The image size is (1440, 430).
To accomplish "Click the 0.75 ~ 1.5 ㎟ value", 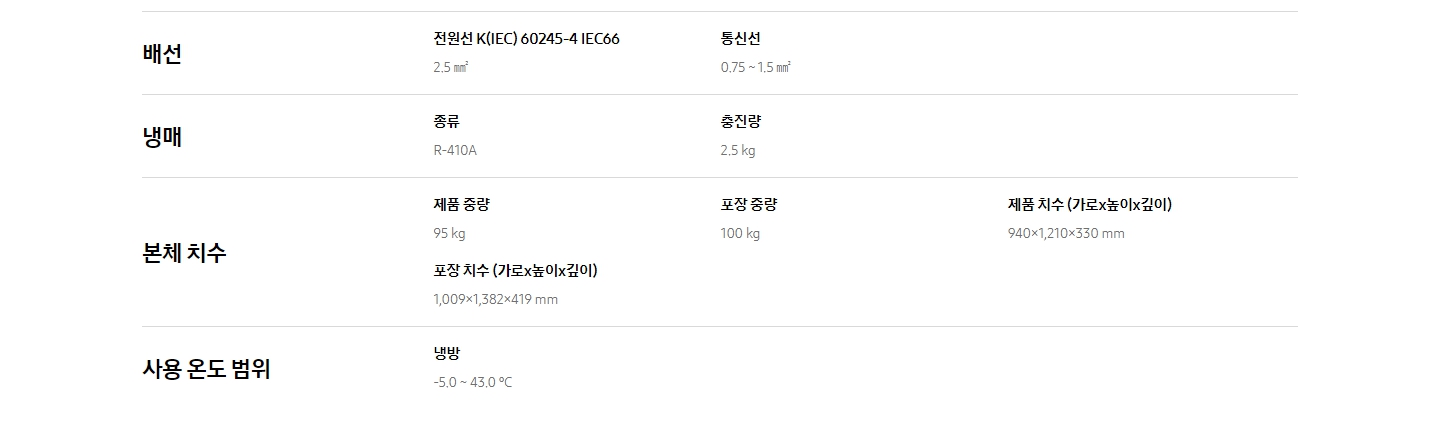I will (x=755, y=68).
